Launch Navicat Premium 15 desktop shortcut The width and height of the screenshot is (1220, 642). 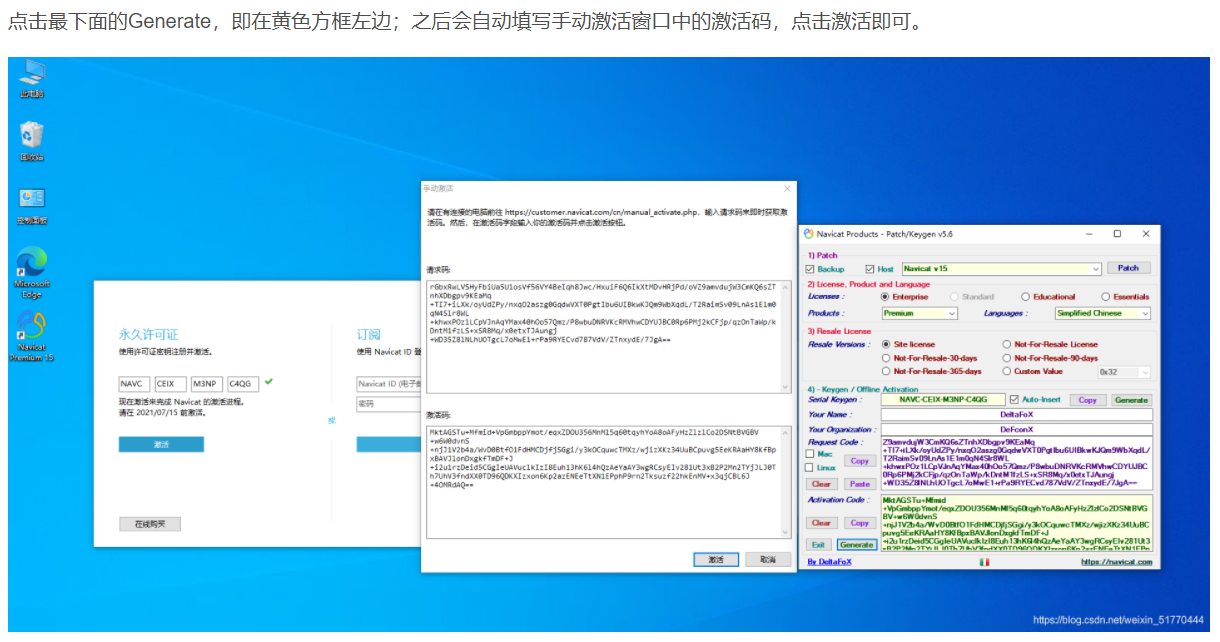pyautogui.click(x=32, y=337)
